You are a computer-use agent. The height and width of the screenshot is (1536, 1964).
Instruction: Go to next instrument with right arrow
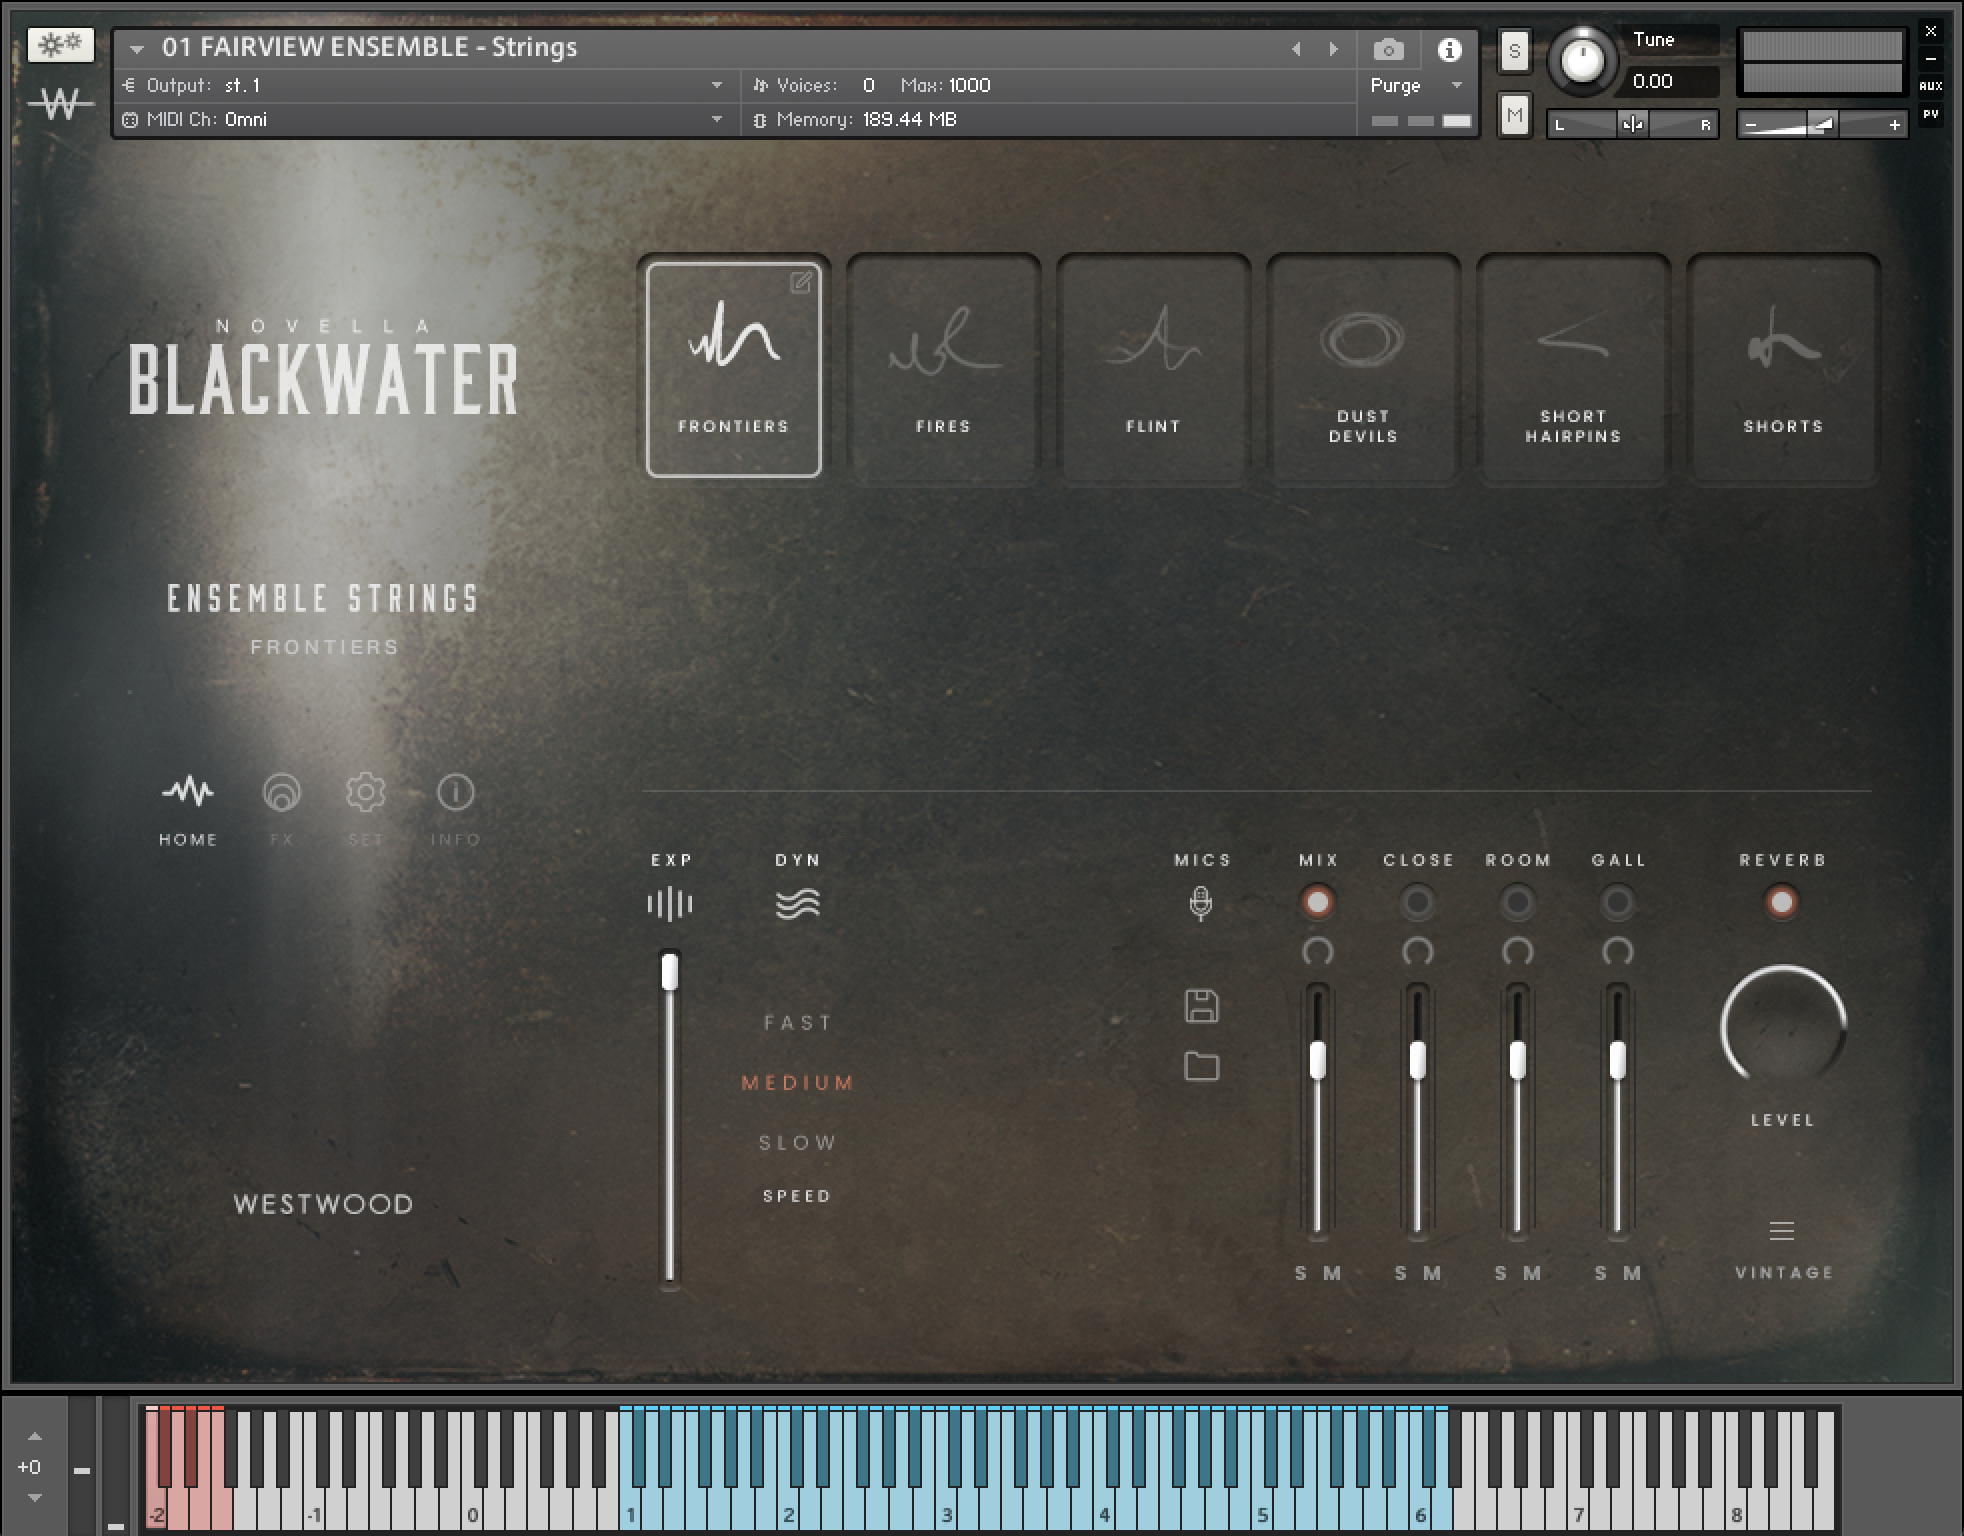pyautogui.click(x=1333, y=49)
